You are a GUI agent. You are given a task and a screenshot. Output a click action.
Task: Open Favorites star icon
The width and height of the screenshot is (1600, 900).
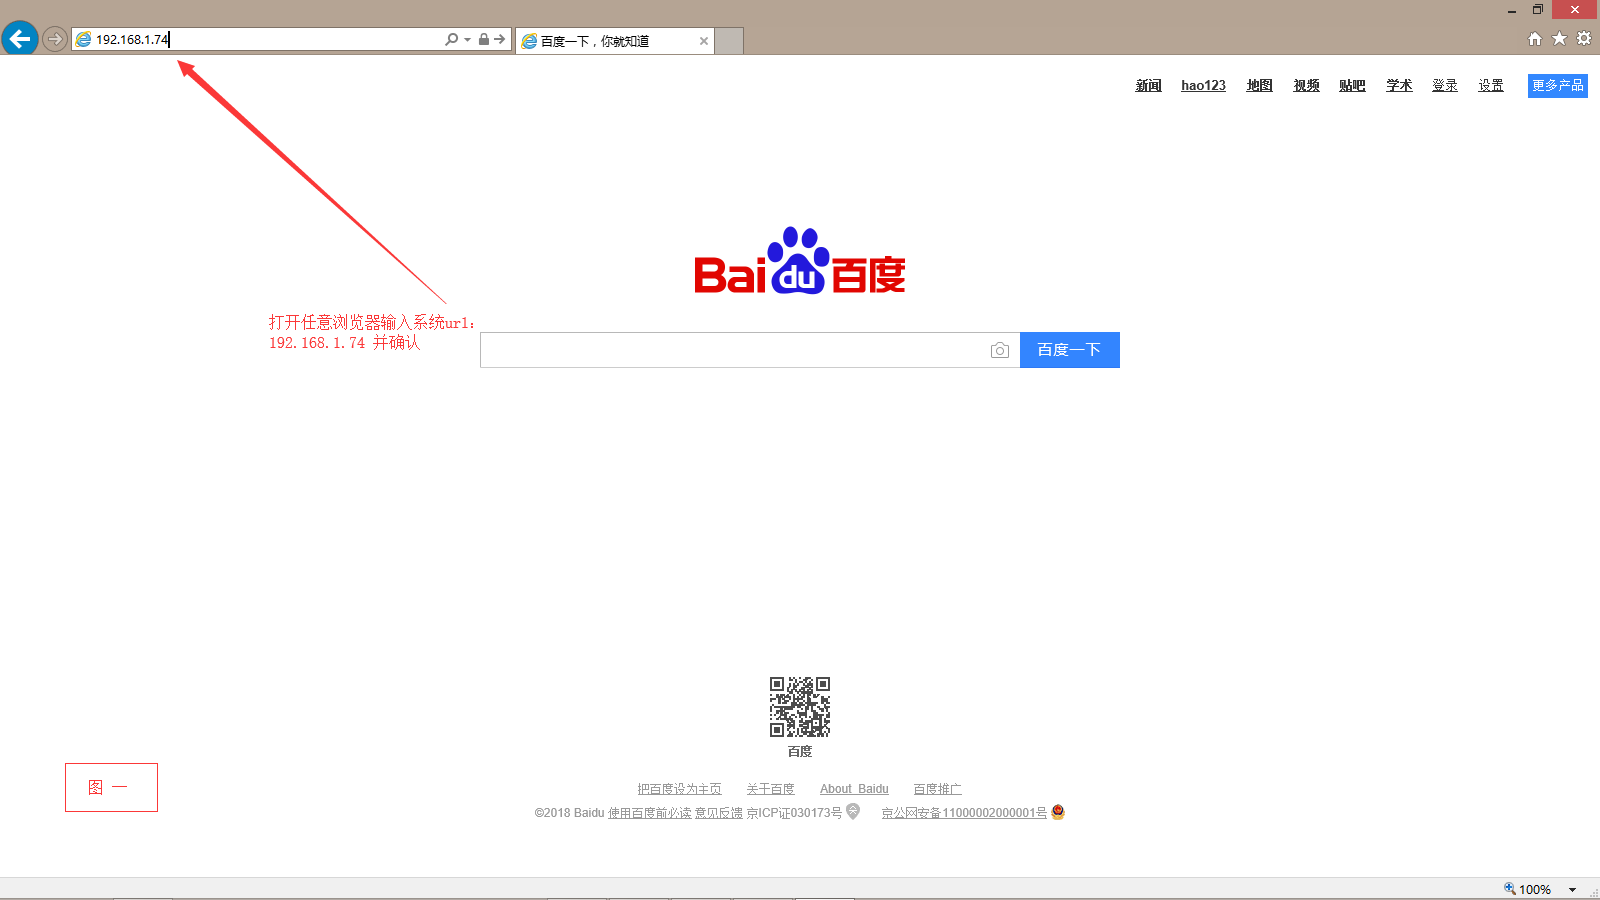pos(1559,39)
